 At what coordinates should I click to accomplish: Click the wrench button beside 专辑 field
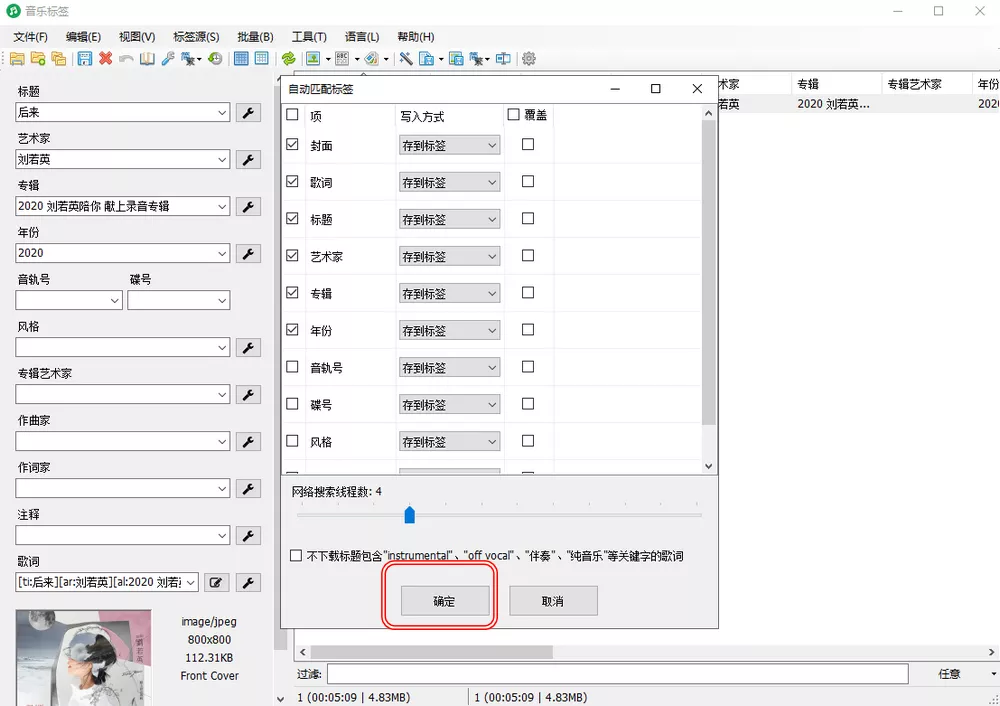coord(247,207)
